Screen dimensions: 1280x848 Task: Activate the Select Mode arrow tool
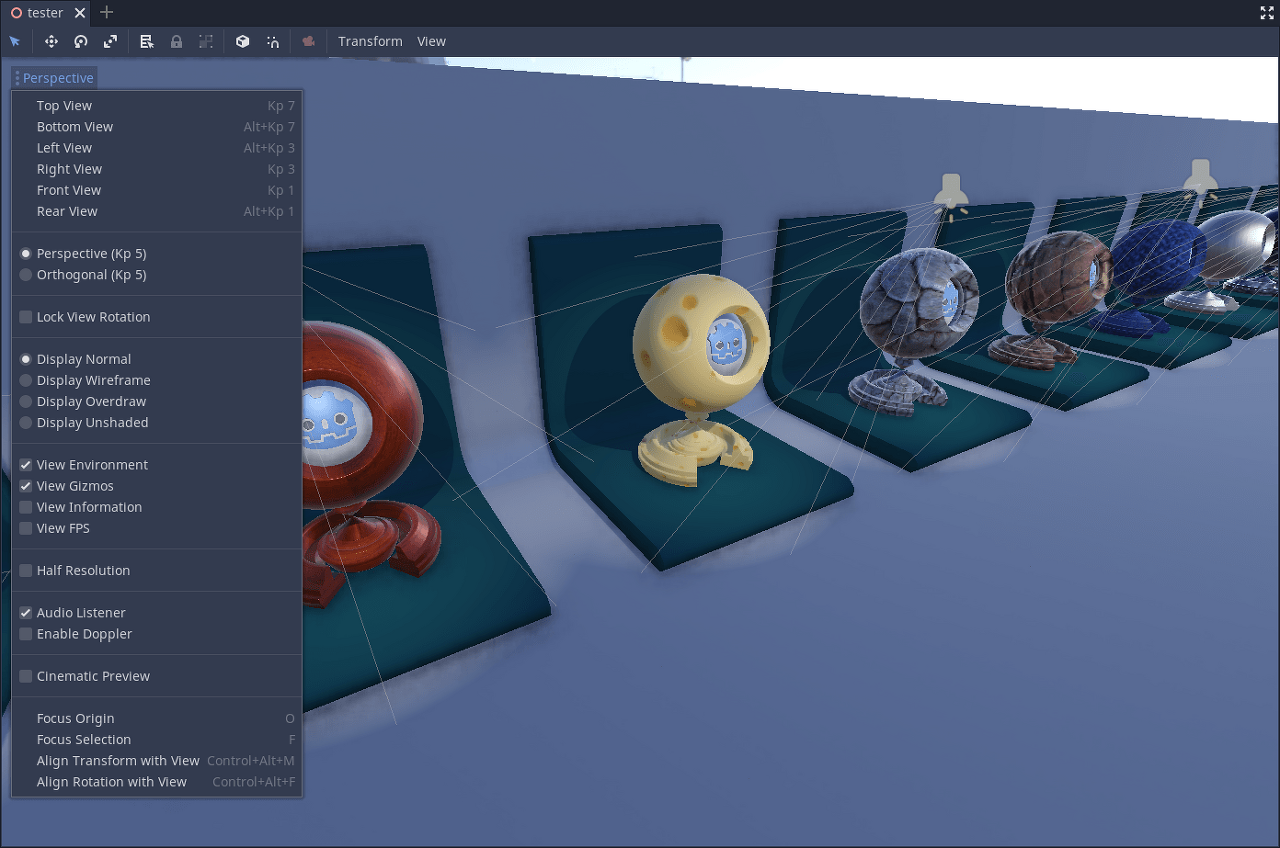[15, 41]
